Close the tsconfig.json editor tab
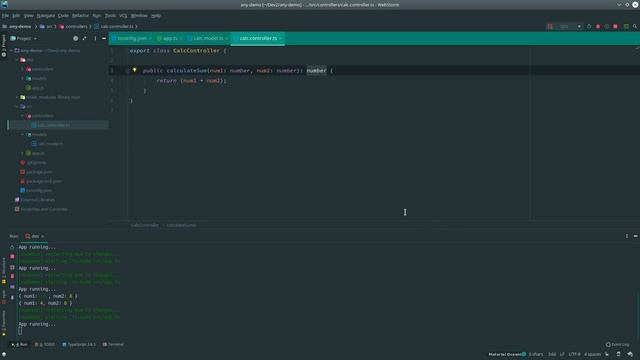 pyautogui.click(x=150, y=38)
